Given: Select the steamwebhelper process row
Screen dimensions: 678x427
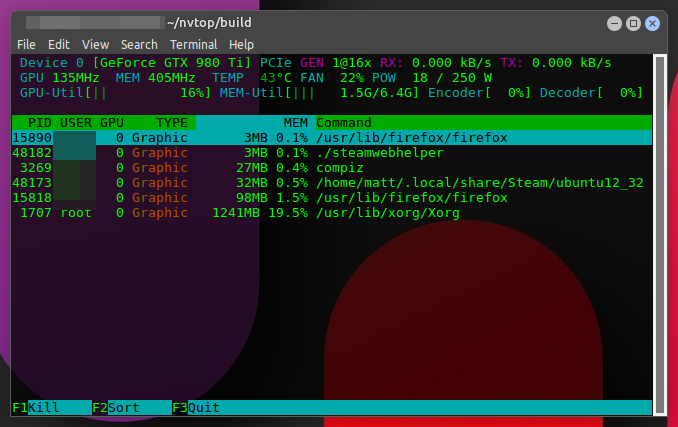Looking at the screenshot, I should [x=330, y=153].
